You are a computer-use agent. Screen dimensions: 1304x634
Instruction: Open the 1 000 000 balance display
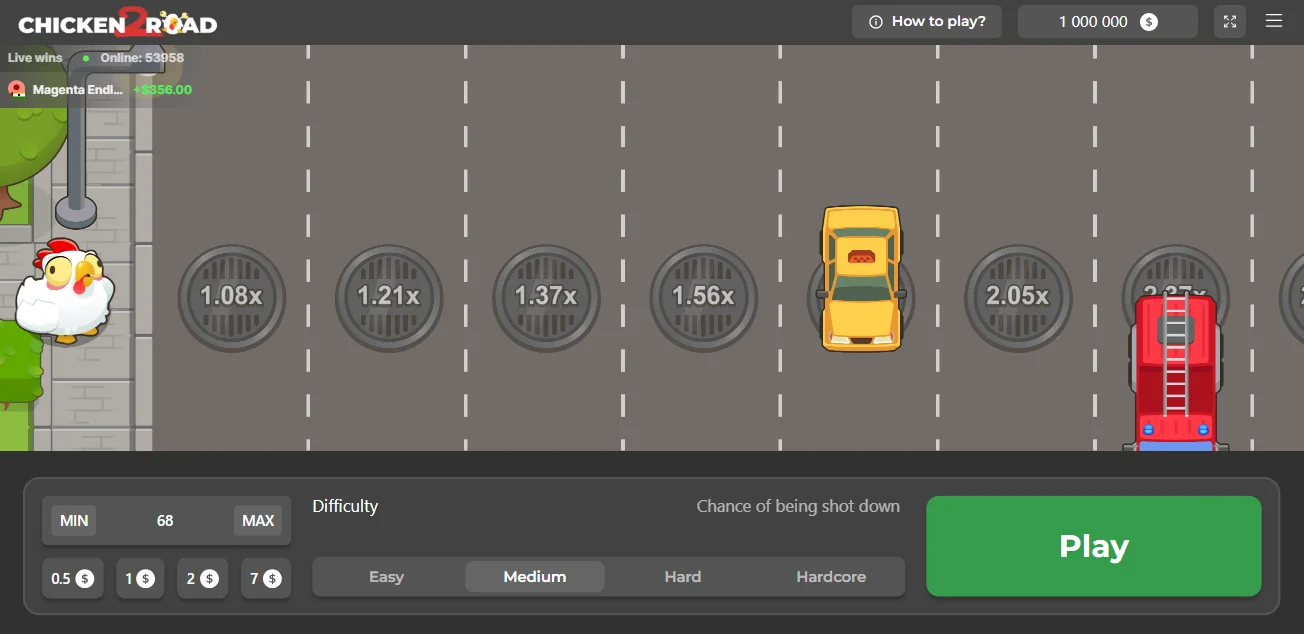[1108, 22]
